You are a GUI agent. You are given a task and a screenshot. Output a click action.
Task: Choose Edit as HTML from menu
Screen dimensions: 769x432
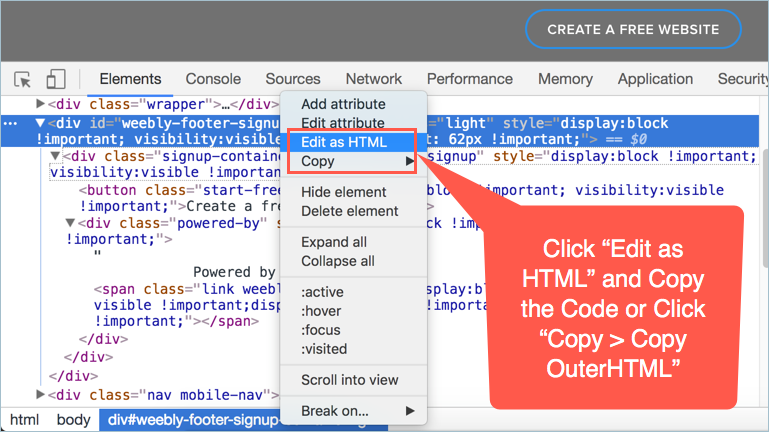(x=343, y=142)
